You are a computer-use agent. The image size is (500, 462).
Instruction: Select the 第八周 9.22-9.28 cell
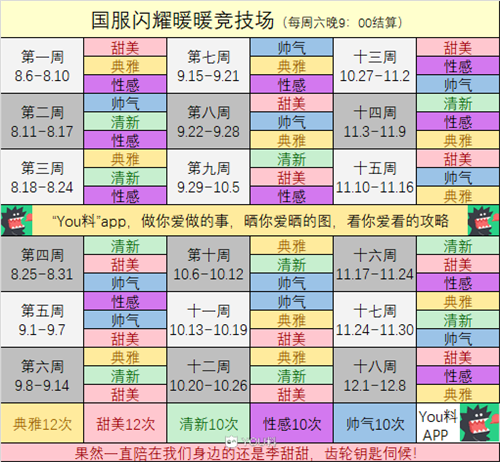[208, 121]
